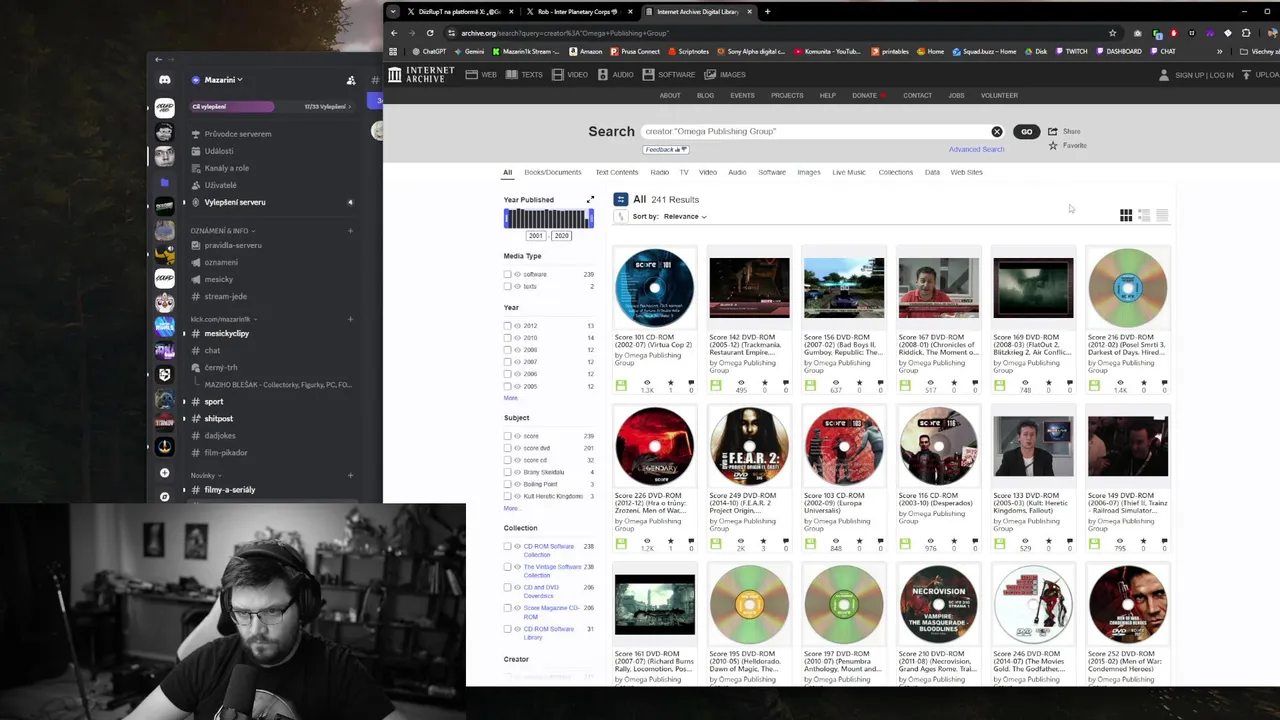Open Discord server folder icon
Viewport: 1280px width, 720px height.
[x=165, y=183]
